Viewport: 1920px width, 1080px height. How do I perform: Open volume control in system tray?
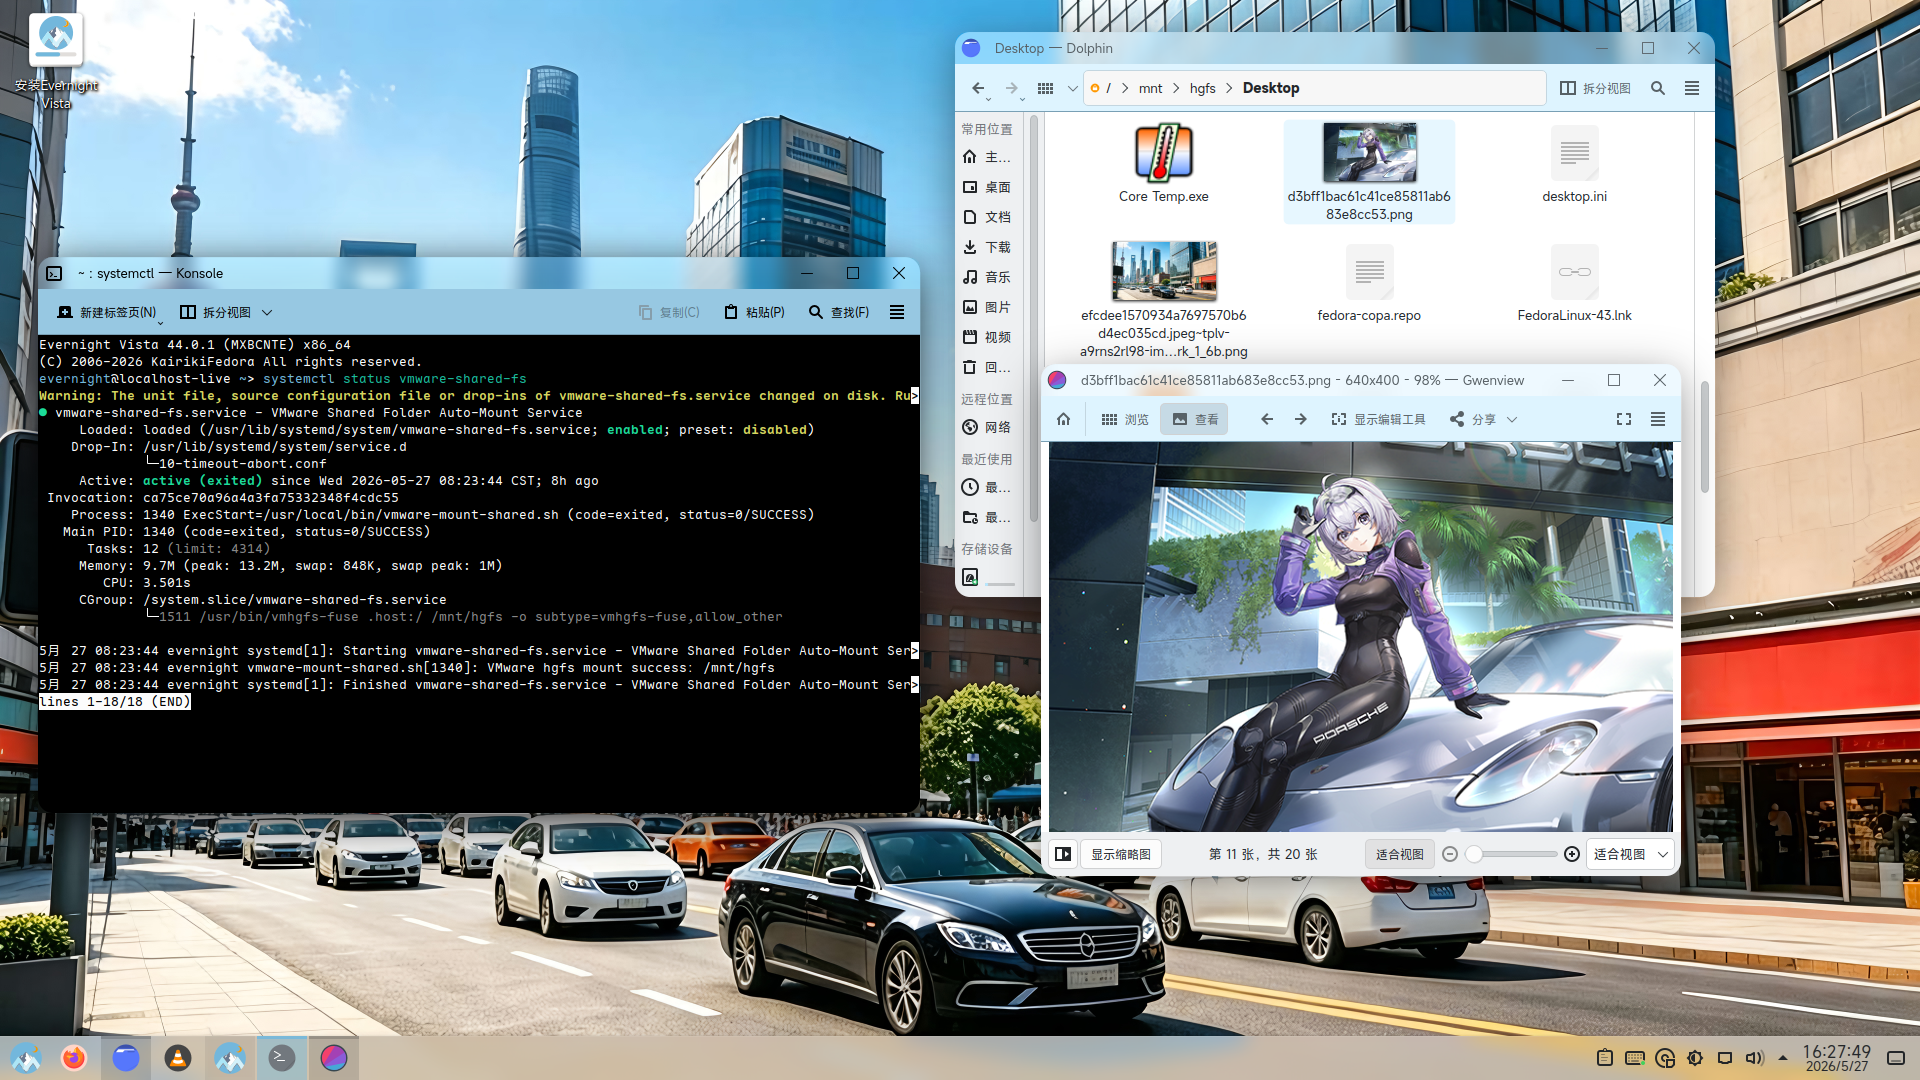tap(1755, 1058)
